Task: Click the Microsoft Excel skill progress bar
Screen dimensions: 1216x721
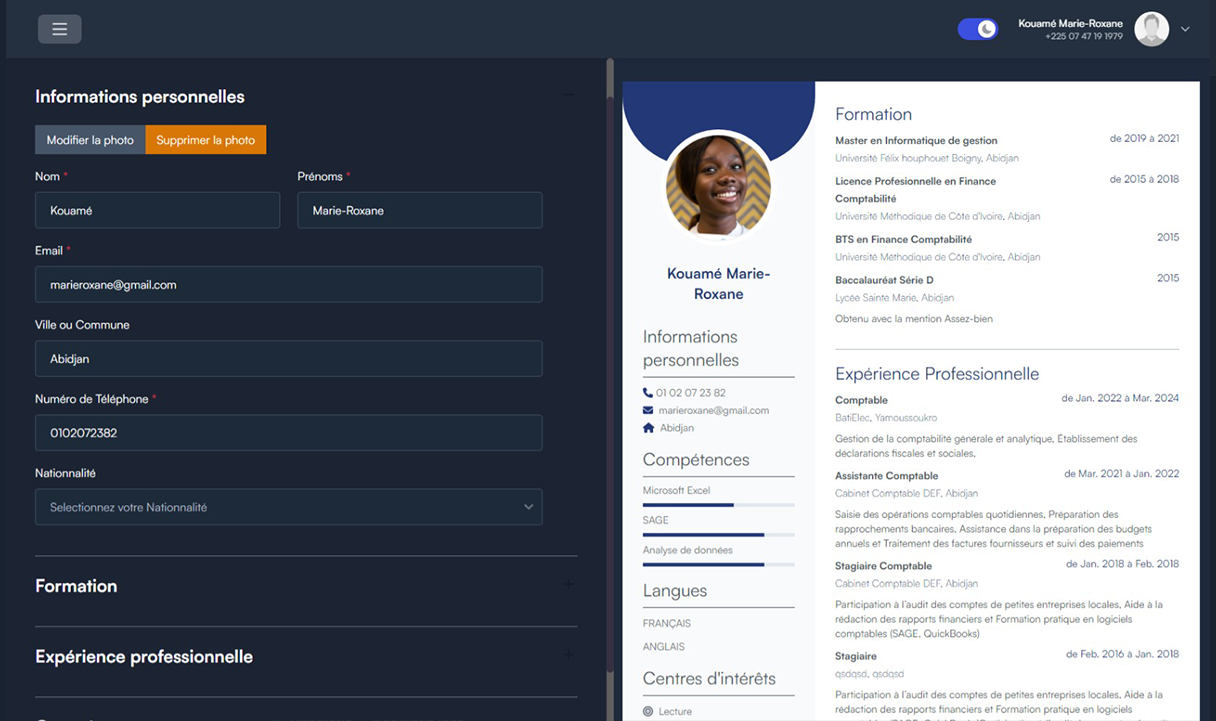Action: pyautogui.click(x=718, y=503)
